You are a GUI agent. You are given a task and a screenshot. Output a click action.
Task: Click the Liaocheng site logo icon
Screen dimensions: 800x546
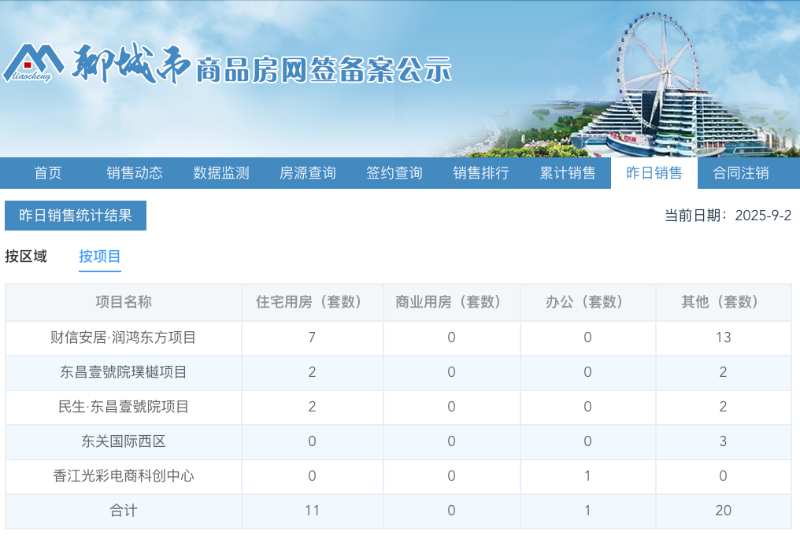(x=34, y=65)
